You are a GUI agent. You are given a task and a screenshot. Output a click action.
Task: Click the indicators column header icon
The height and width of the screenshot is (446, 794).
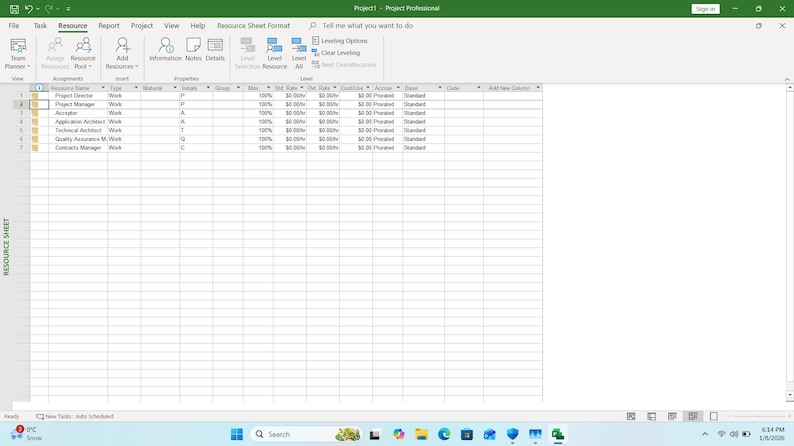(x=39, y=88)
